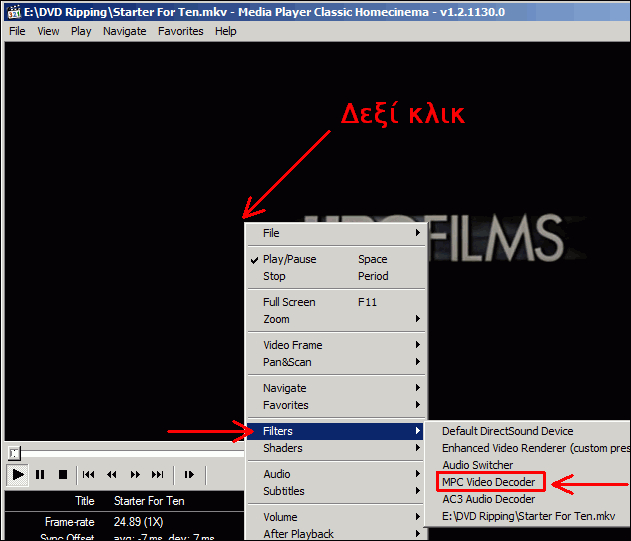The width and height of the screenshot is (631, 541).
Task: Expand the Volume submenu
Action: pyautogui.click(x=336, y=517)
